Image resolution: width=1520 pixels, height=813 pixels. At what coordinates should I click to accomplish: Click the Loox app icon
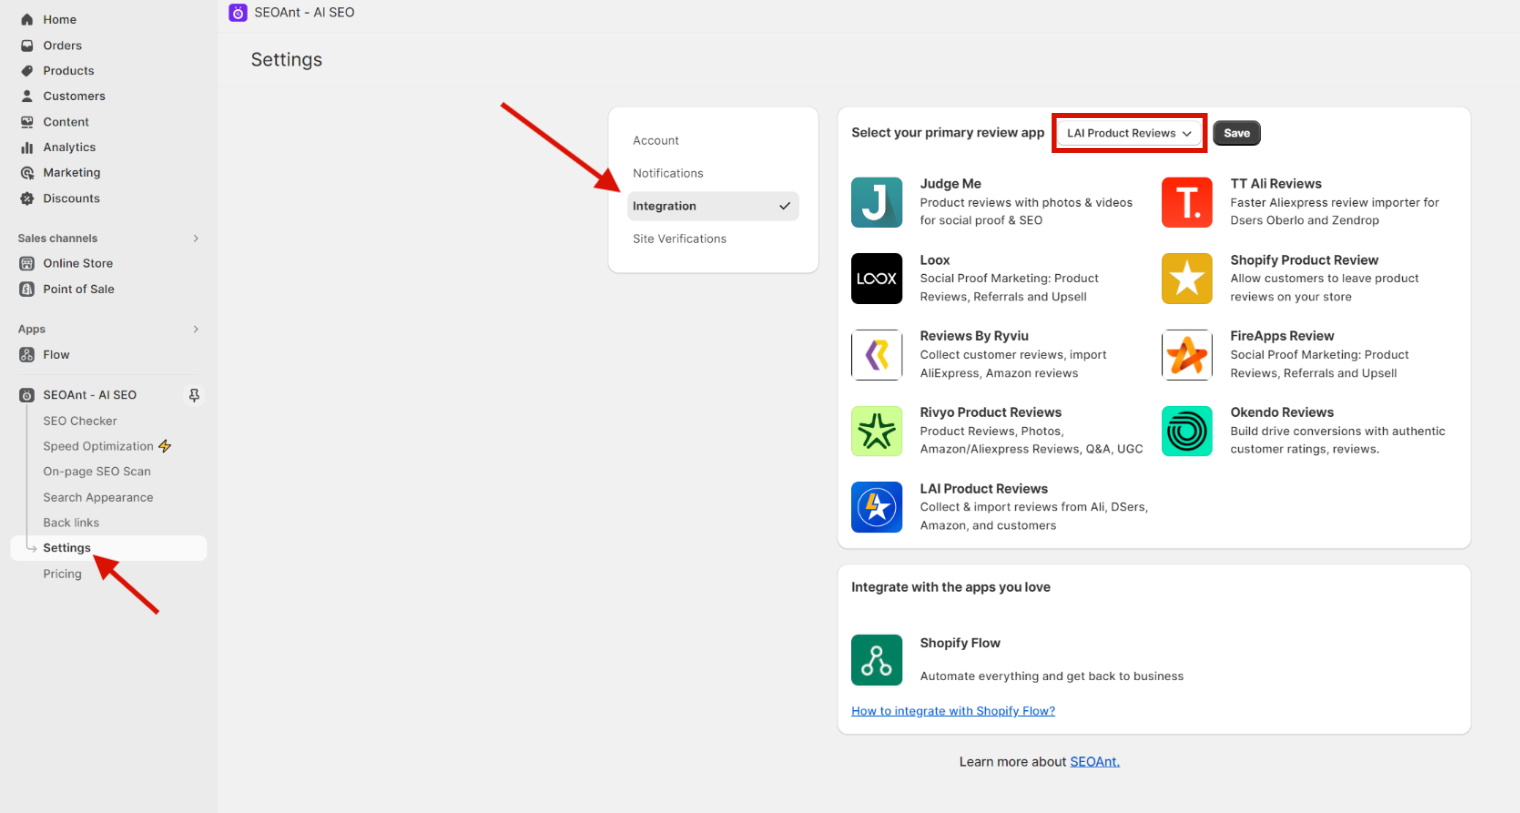coord(877,279)
